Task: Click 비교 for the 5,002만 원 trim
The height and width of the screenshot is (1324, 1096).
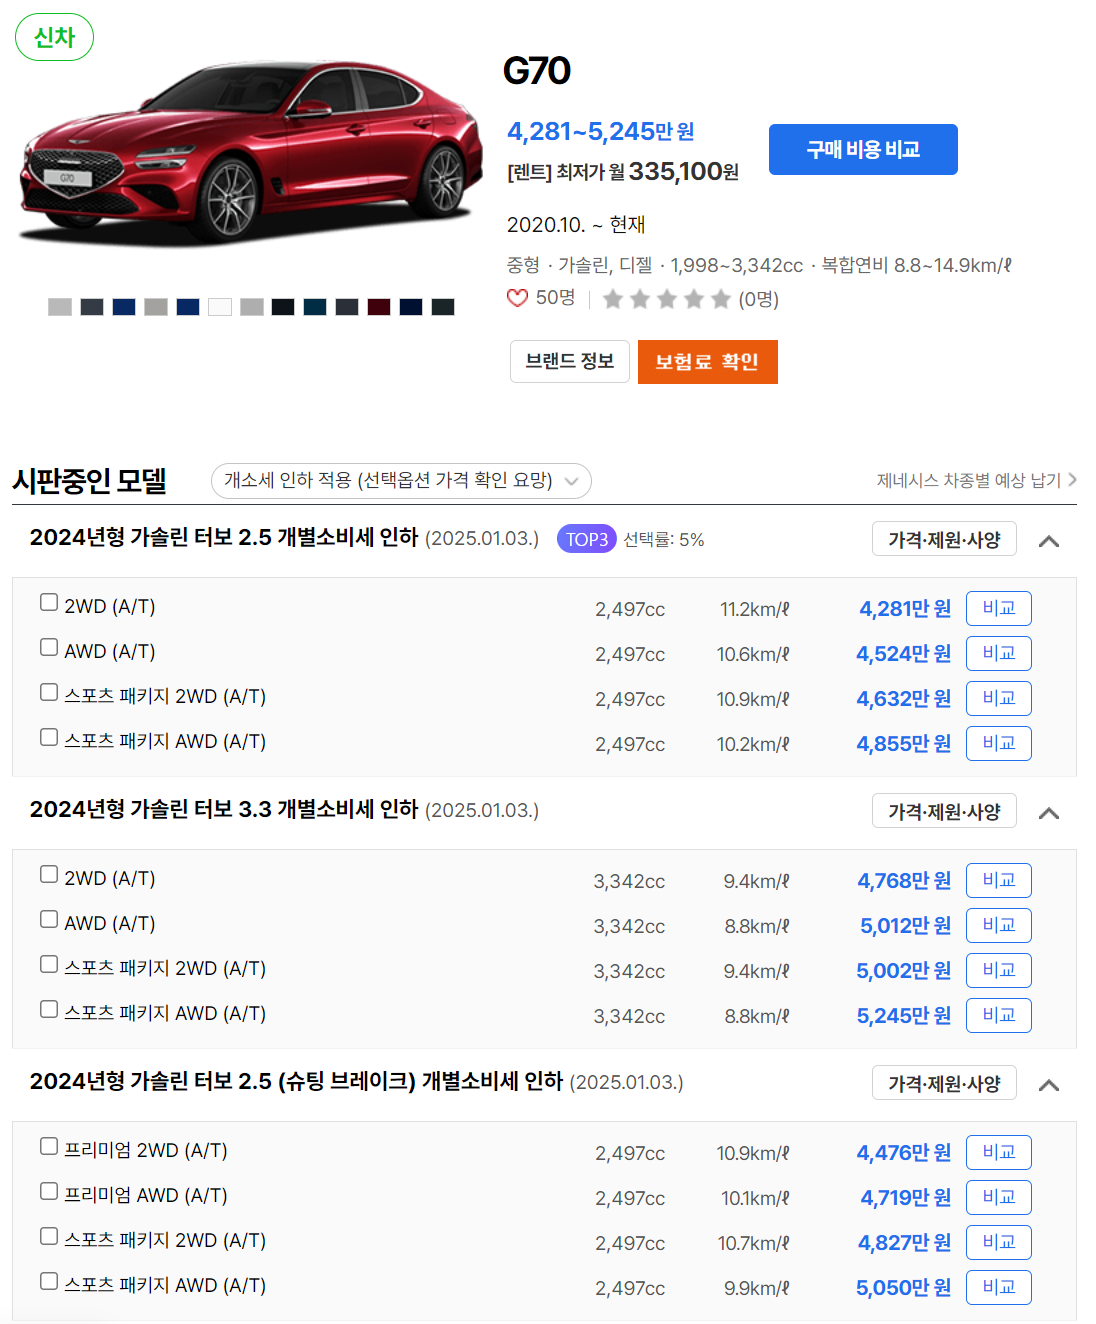Action: [999, 970]
